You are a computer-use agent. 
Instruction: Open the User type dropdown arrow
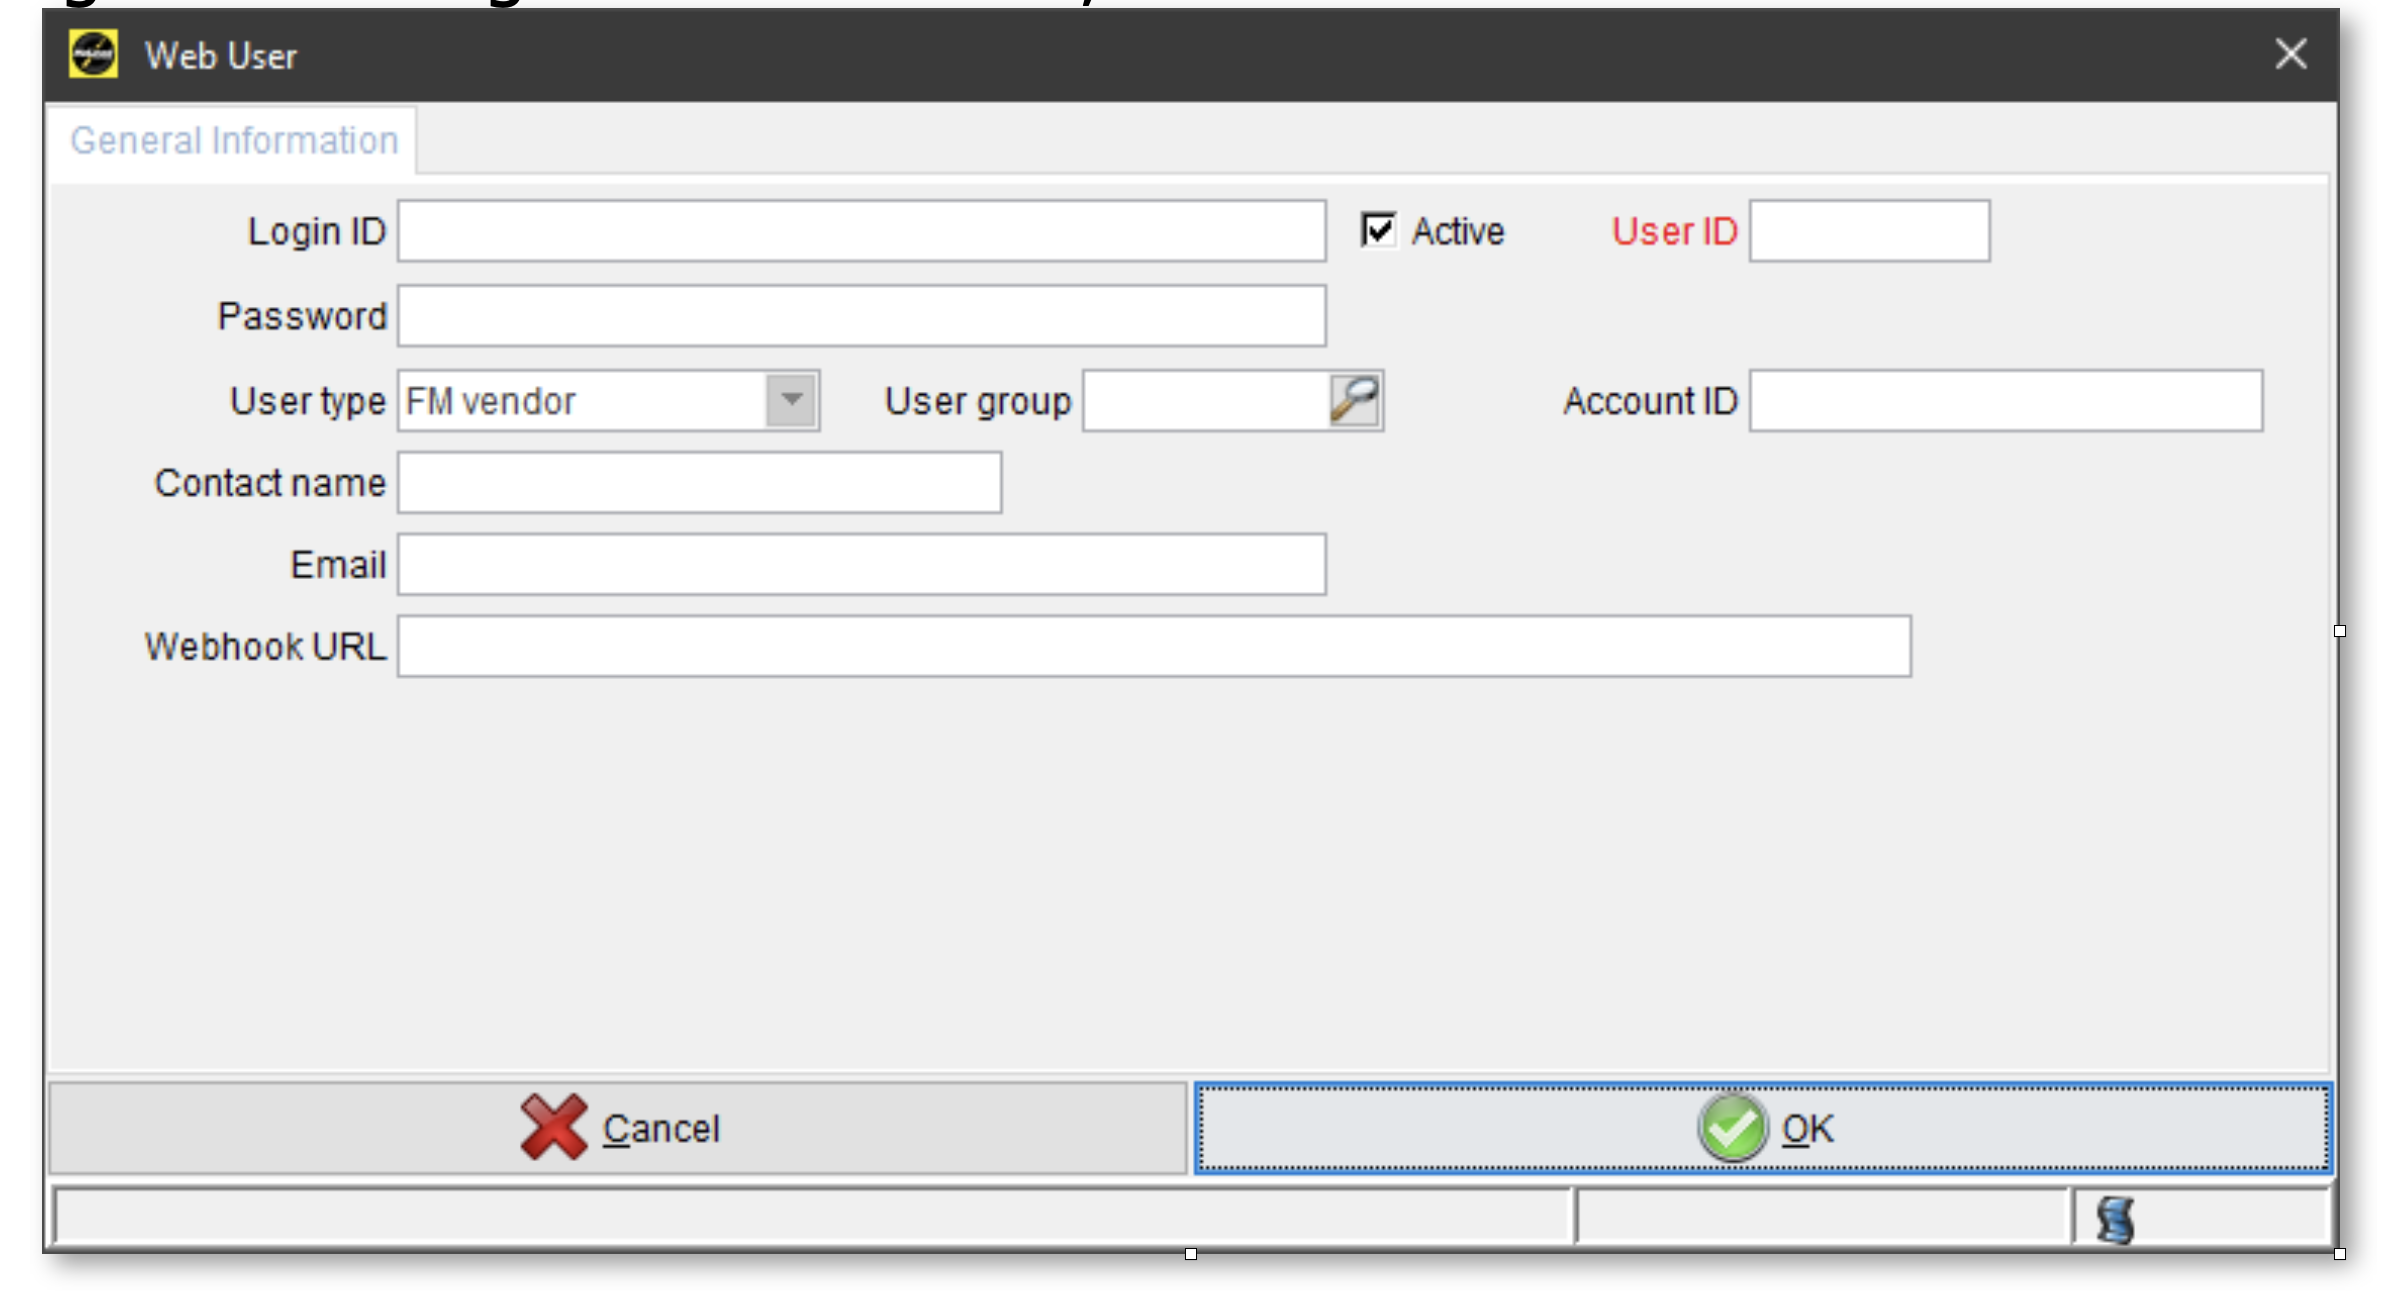pos(791,401)
